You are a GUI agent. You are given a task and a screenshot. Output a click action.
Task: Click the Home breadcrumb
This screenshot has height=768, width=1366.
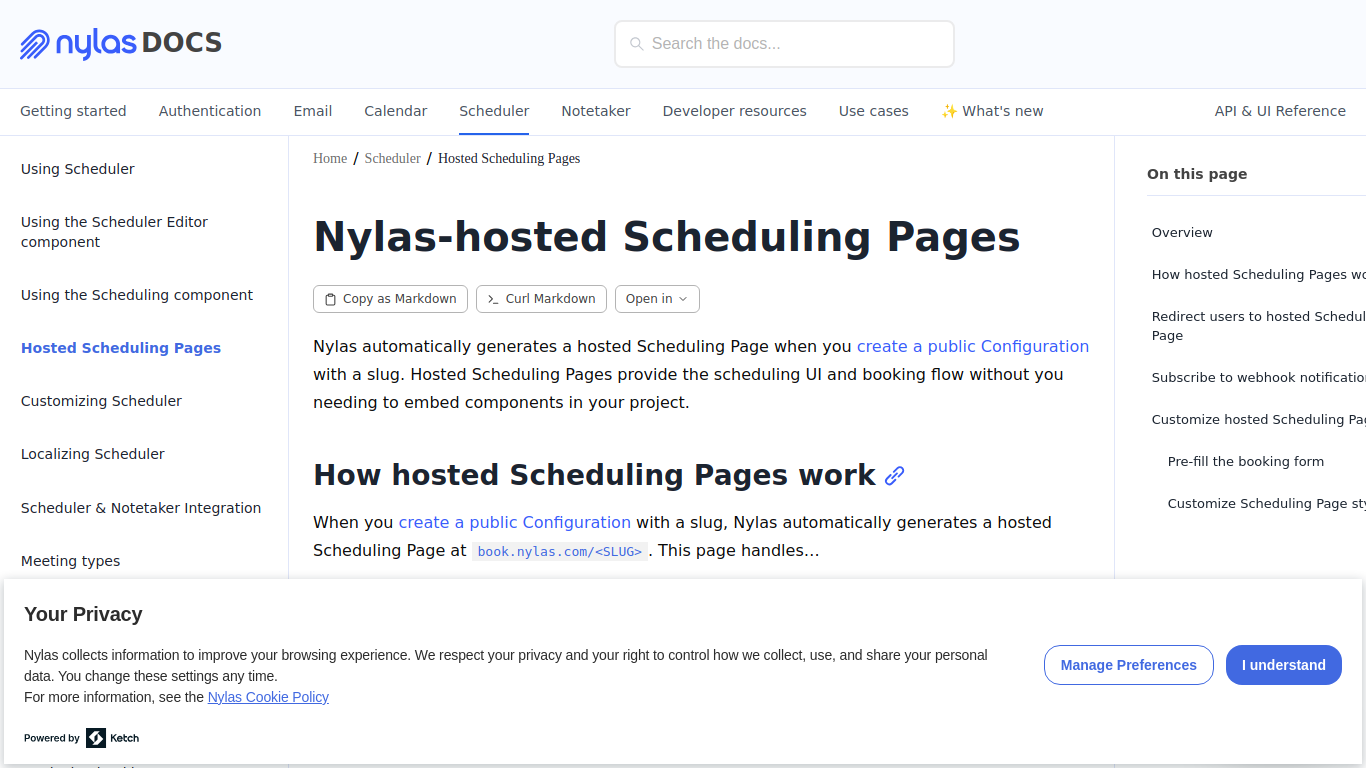[x=330, y=158]
